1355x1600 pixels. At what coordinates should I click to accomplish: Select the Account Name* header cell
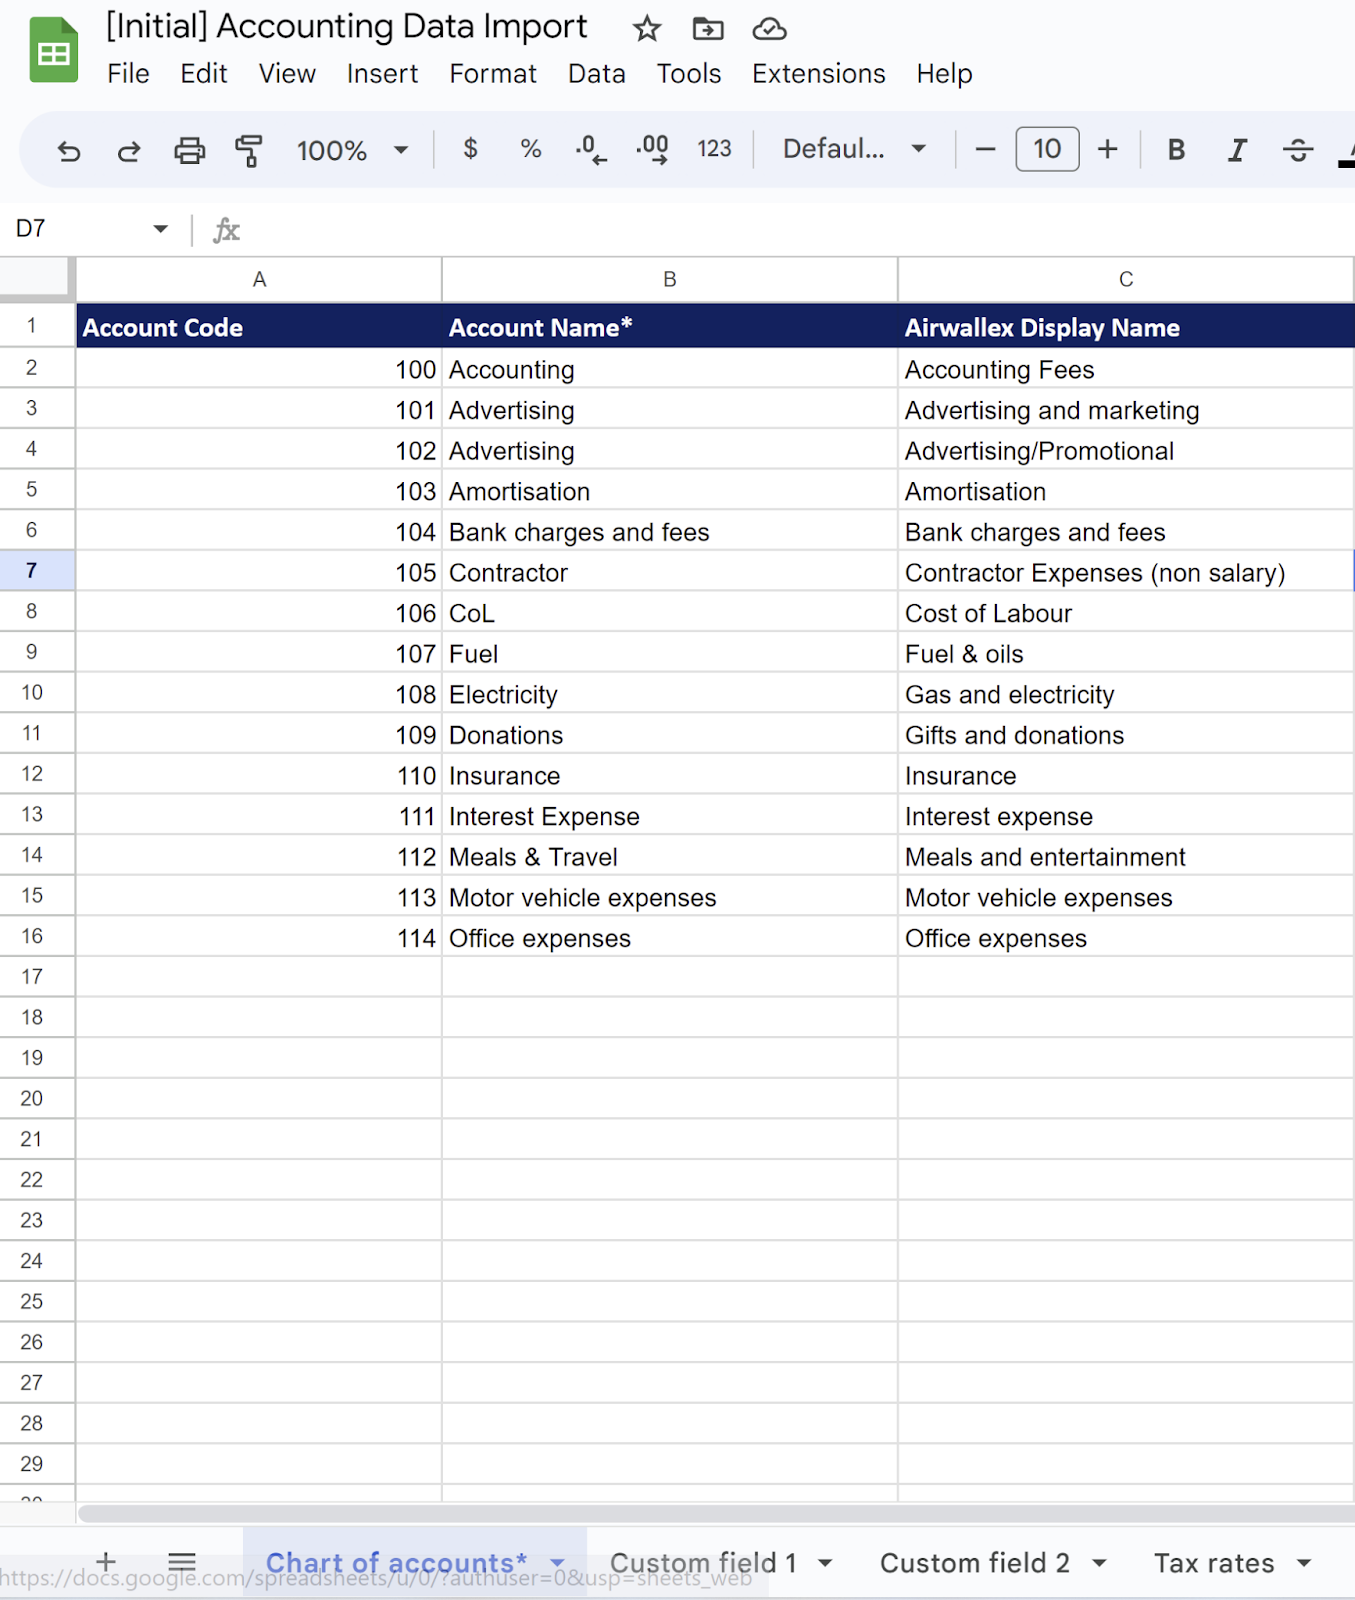[x=670, y=327]
